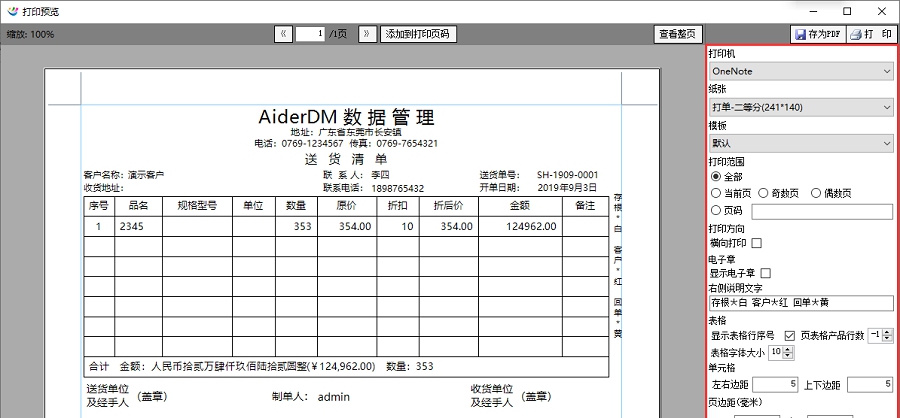Click the 金额 column header
This screenshot has height=418, width=900.
pyautogui.click(x=519, y=206)
